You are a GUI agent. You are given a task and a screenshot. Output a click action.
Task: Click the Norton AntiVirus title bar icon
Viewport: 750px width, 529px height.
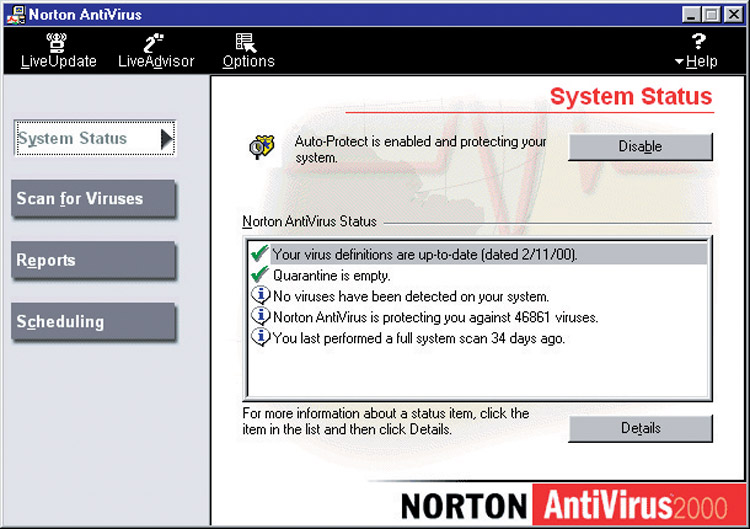[x=16, y=14]
